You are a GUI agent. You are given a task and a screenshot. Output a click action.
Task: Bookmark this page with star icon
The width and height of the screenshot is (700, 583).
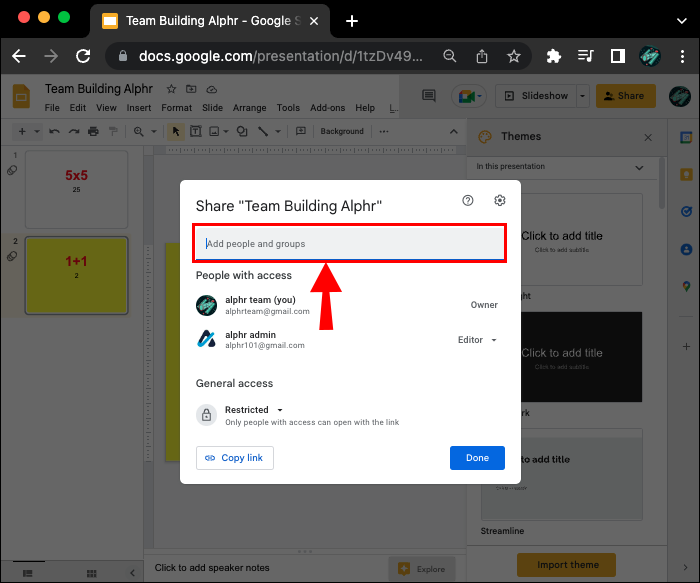point(513,57)
